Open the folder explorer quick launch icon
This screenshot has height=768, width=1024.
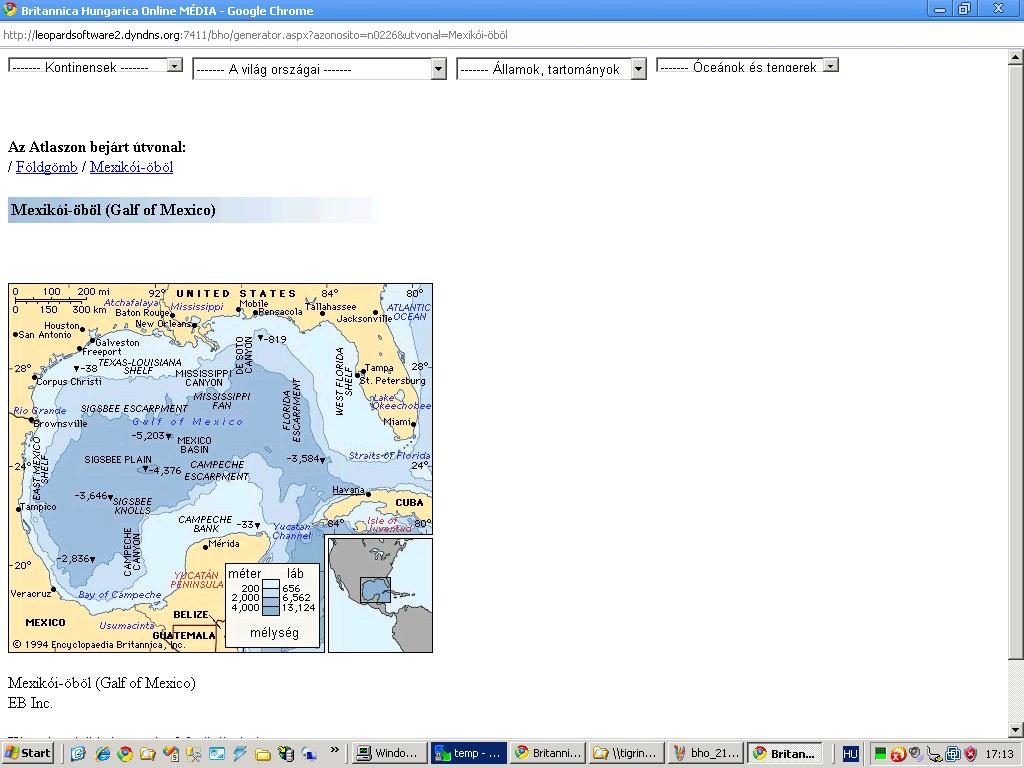click(148, 754)
